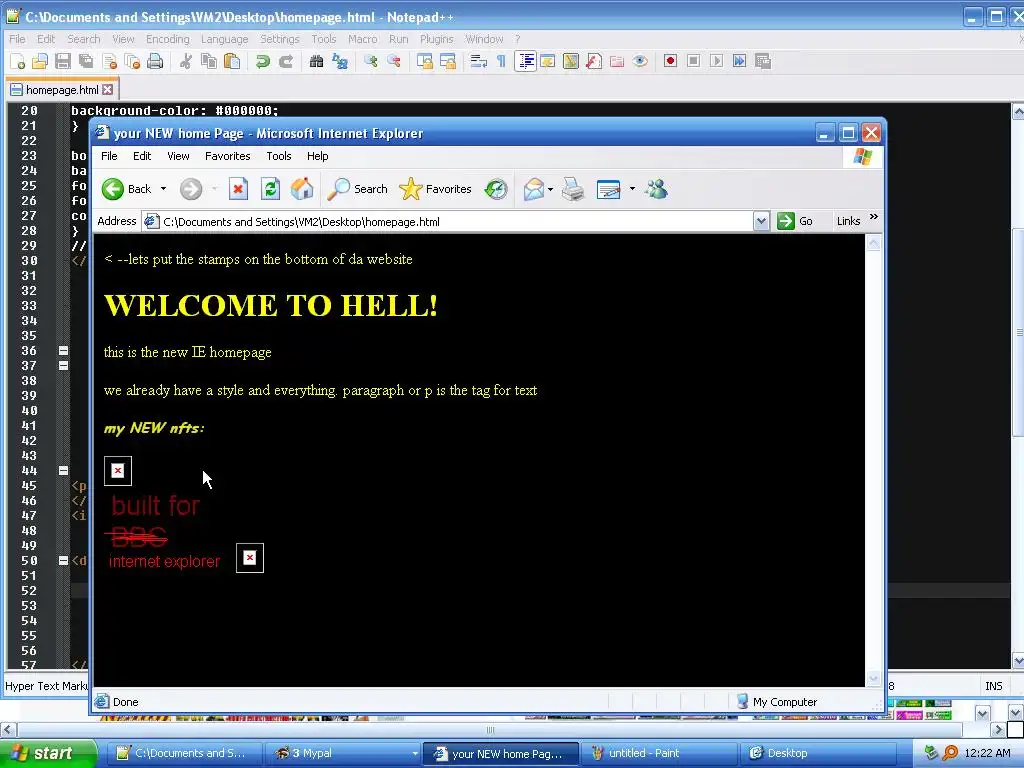
Task: Click the Open file icon in Notepad++ toolbar
Action: pos(40,61)
